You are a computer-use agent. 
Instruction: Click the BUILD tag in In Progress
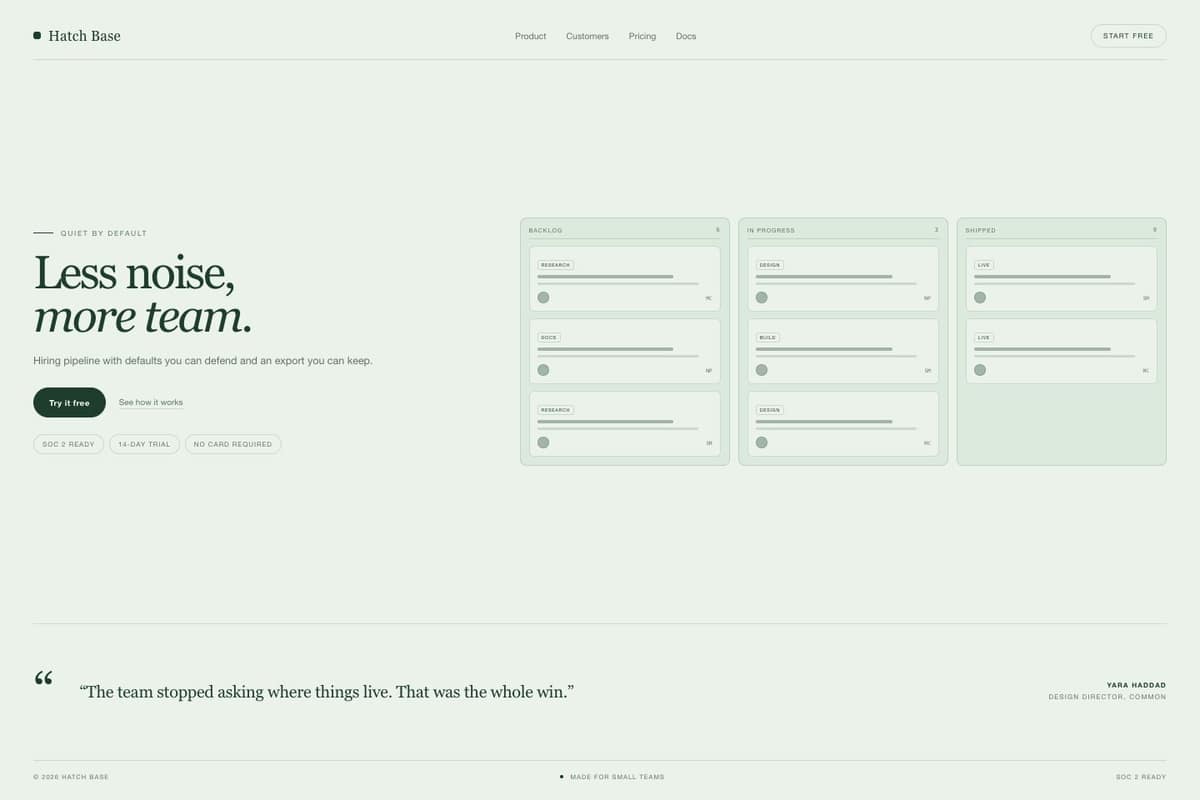(767, 338)
